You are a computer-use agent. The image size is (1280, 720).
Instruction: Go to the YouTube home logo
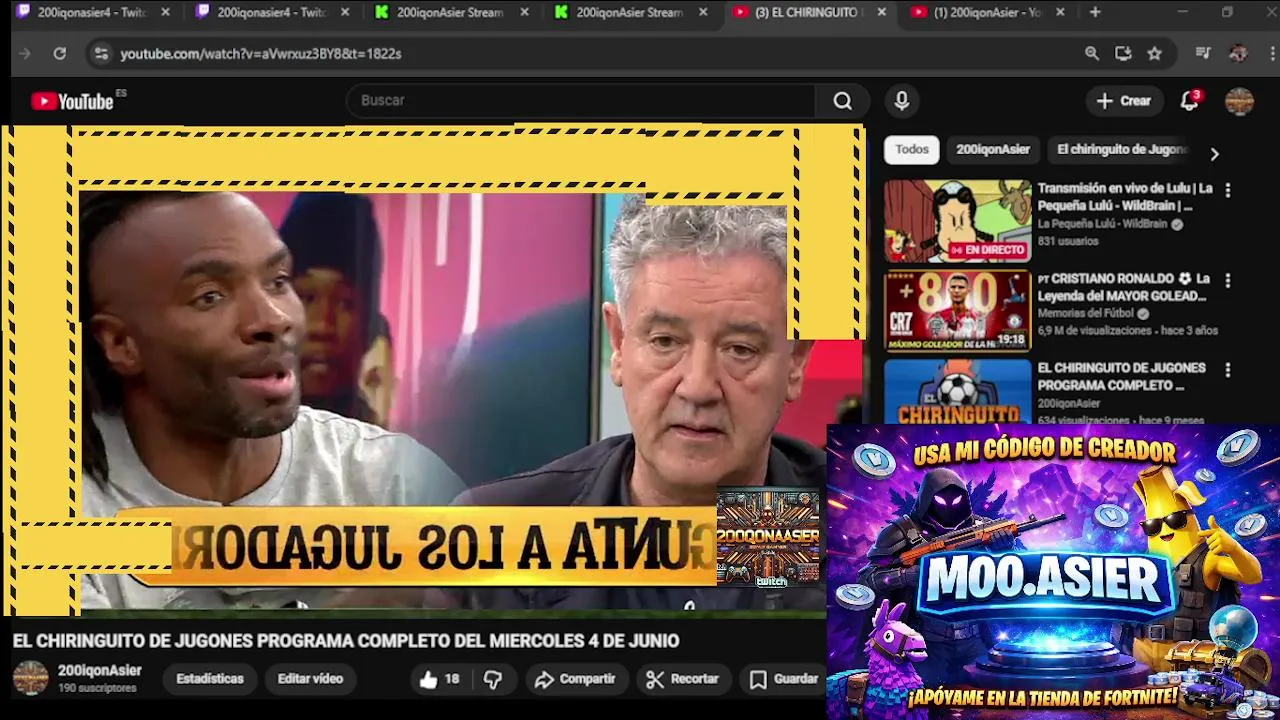[72, 101]
